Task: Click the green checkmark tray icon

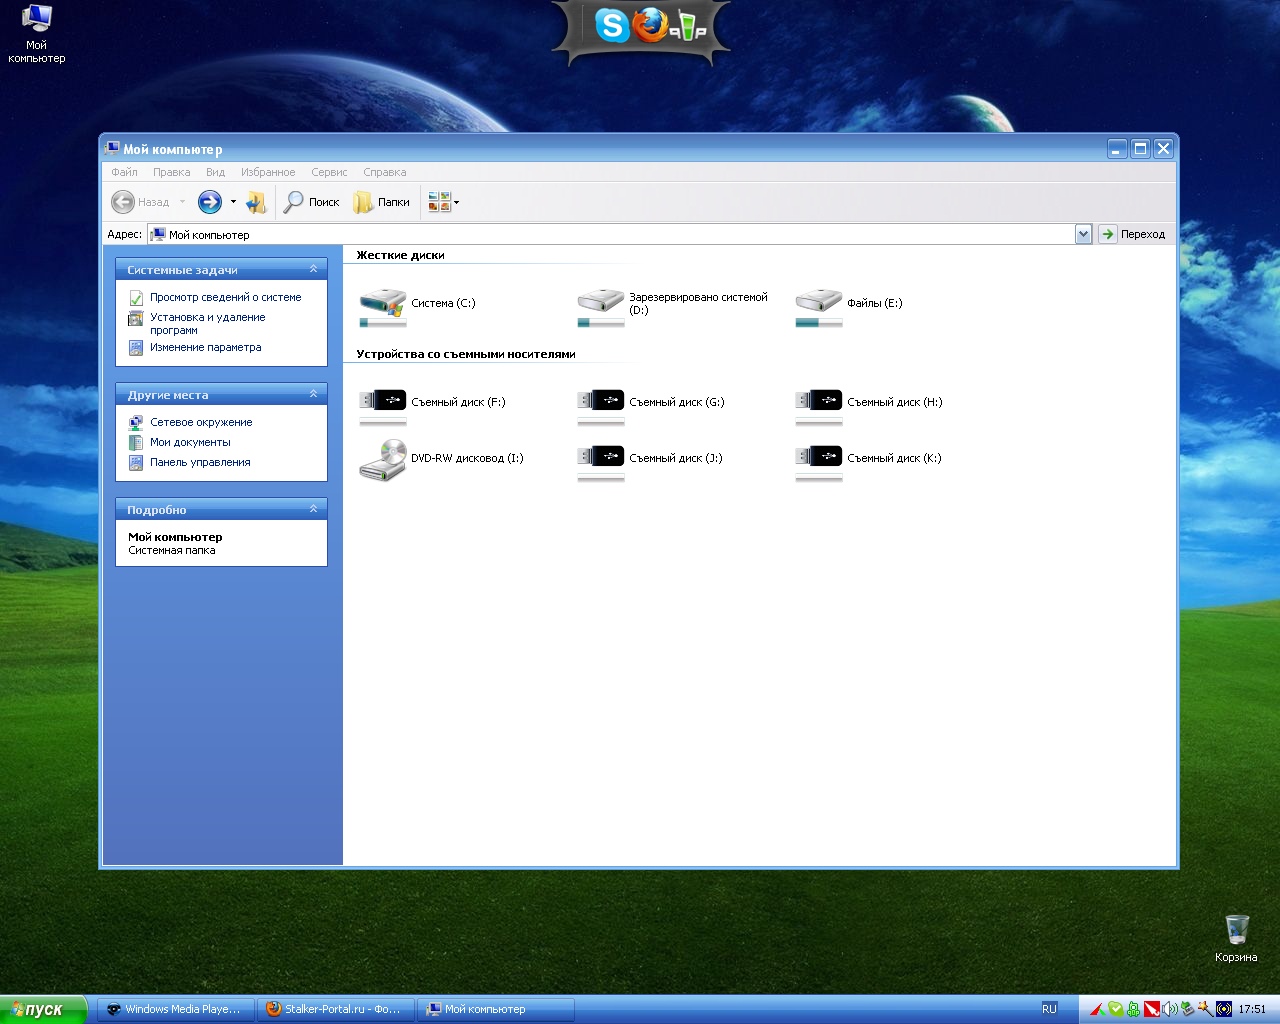Action: [x=1115, y=1009]
